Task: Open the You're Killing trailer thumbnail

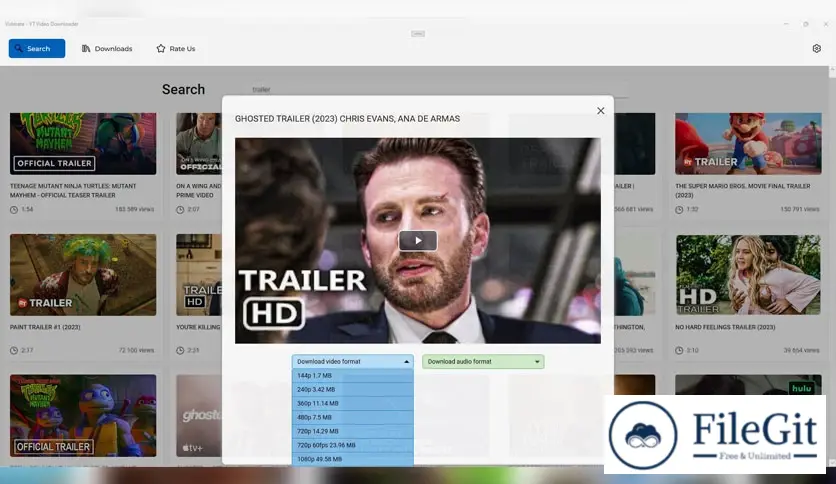Action: pos(199,275)
